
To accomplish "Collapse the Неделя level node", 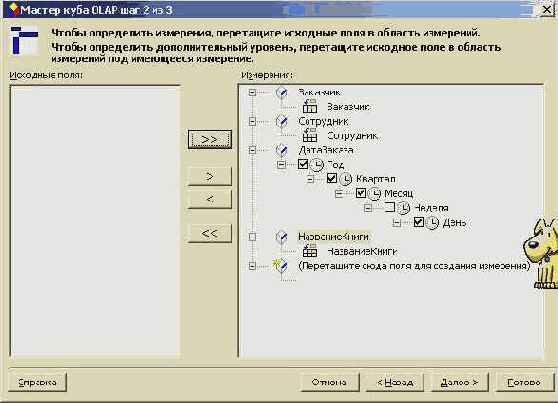I will click(368, 208).
